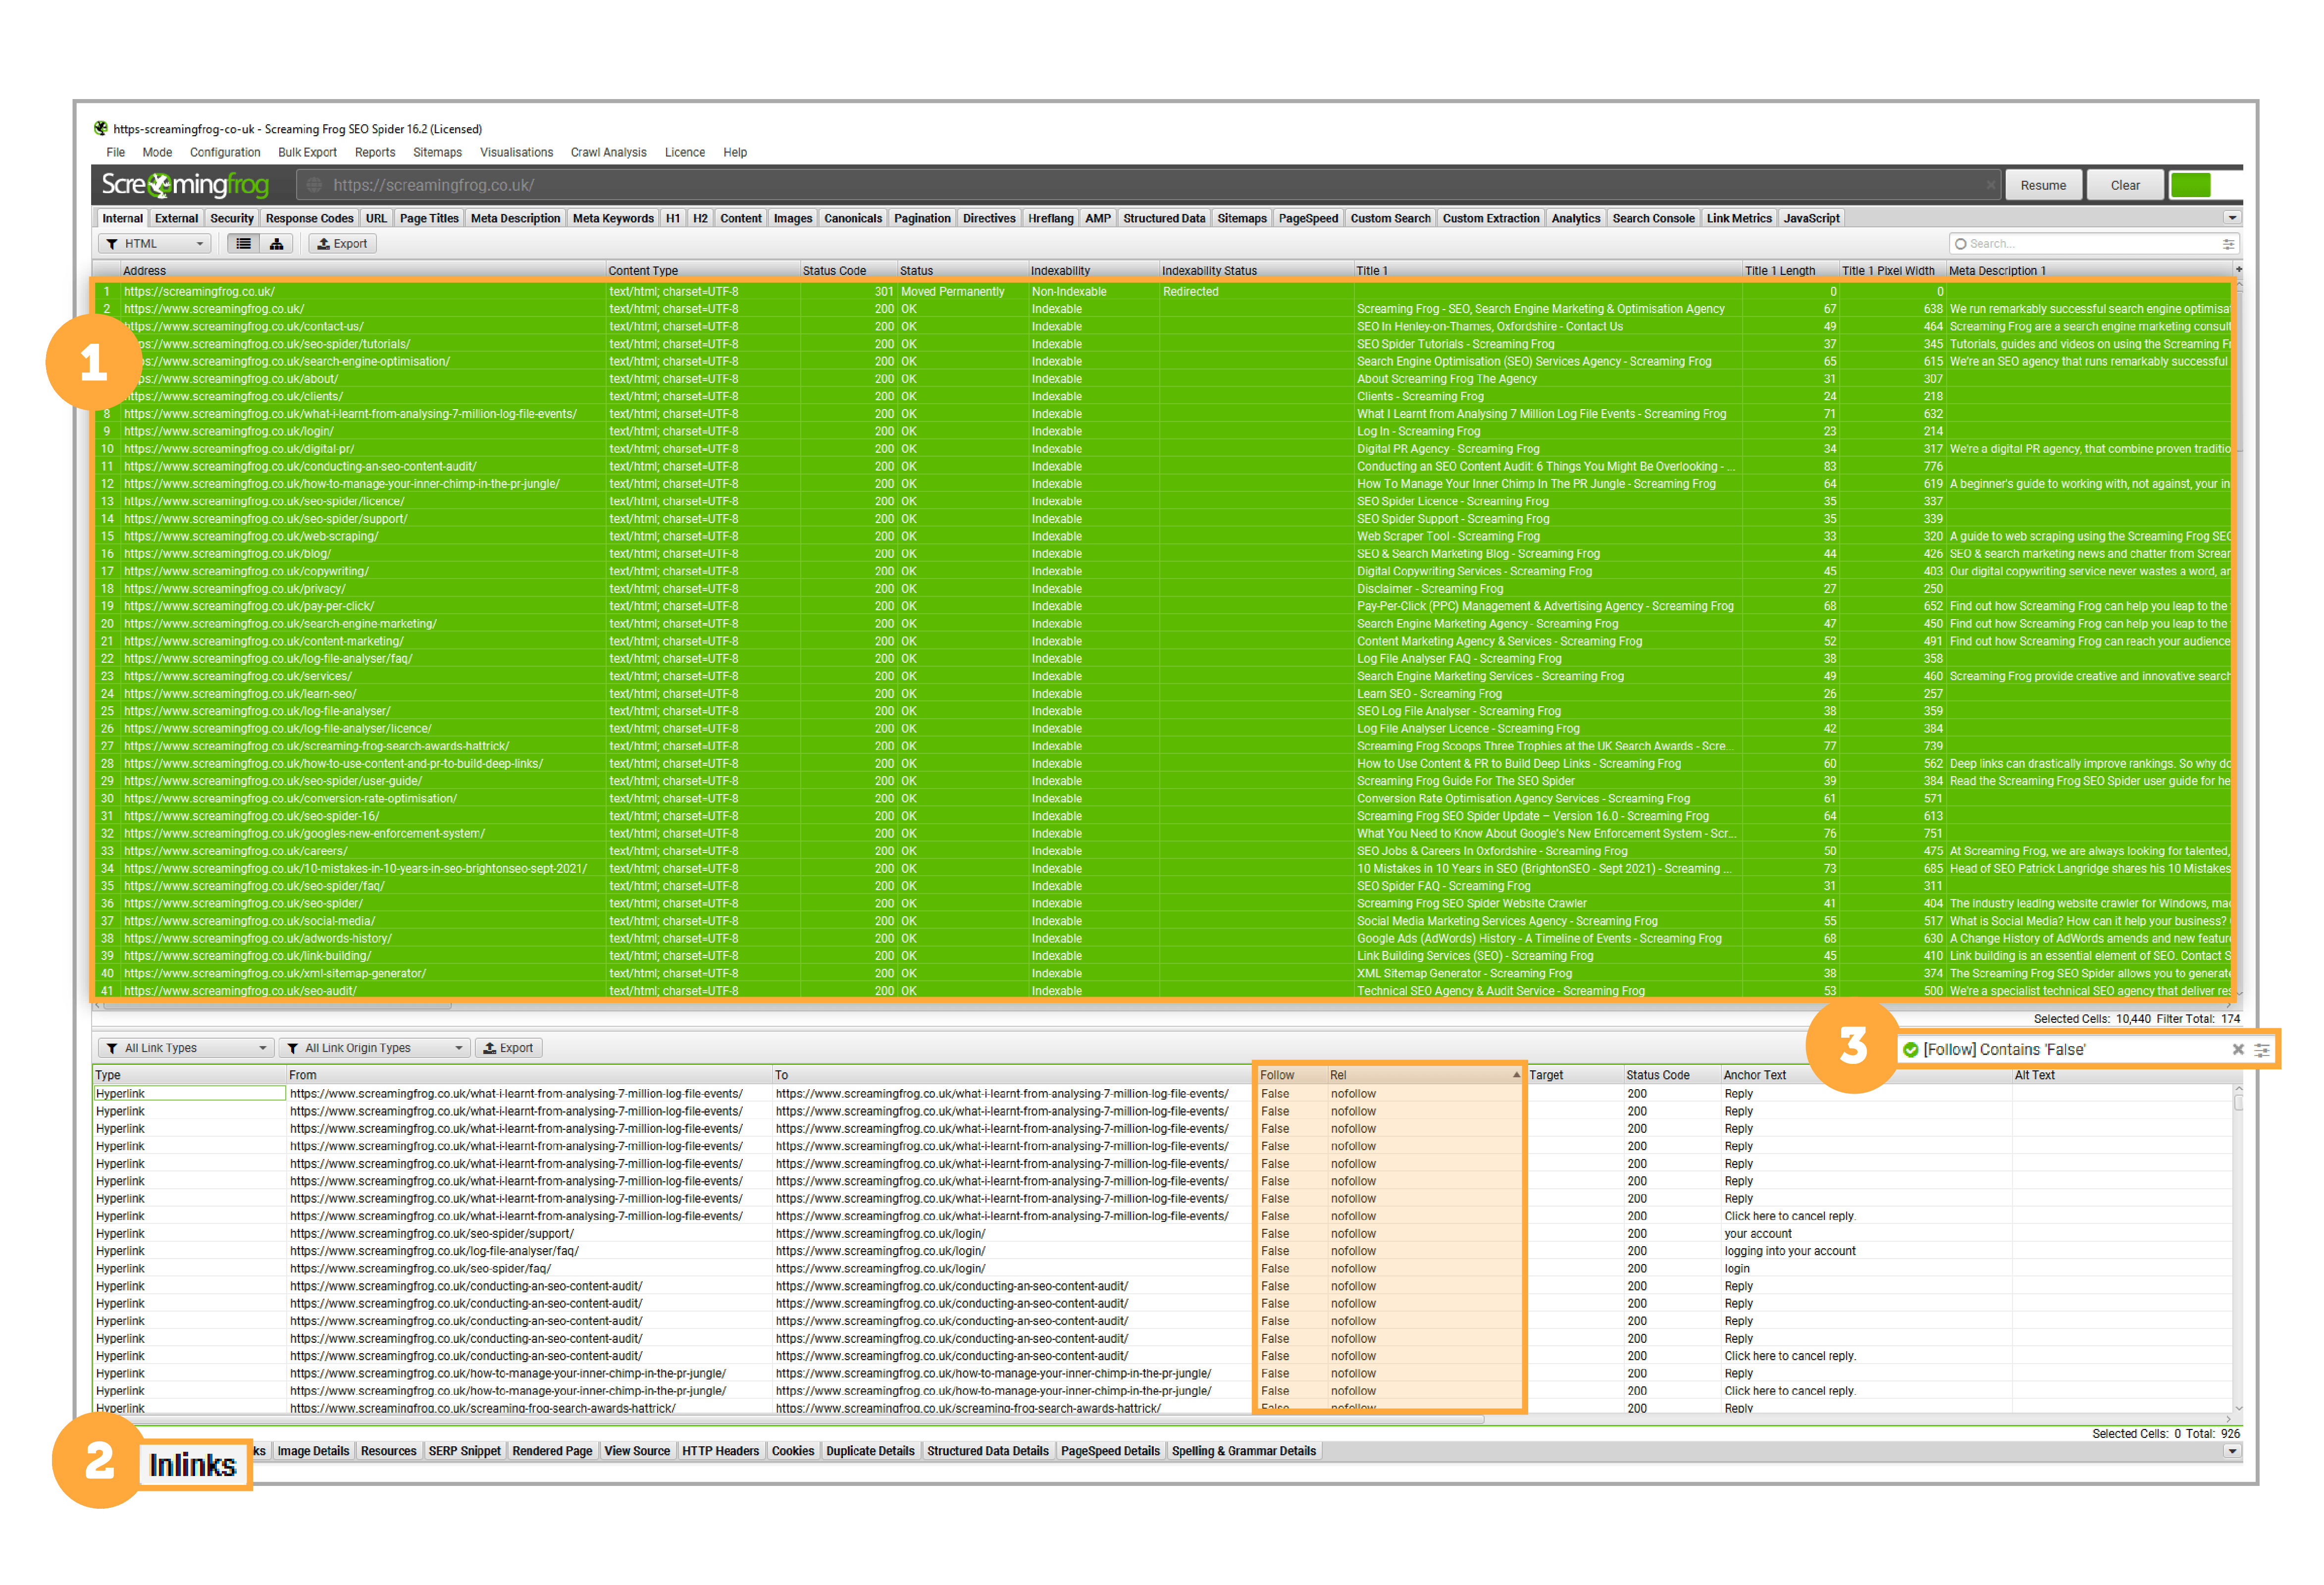Expand the bottom tabs overflow arrow
This screenshot has width=2324, height=1585.
click(x=2232, y=1451)
